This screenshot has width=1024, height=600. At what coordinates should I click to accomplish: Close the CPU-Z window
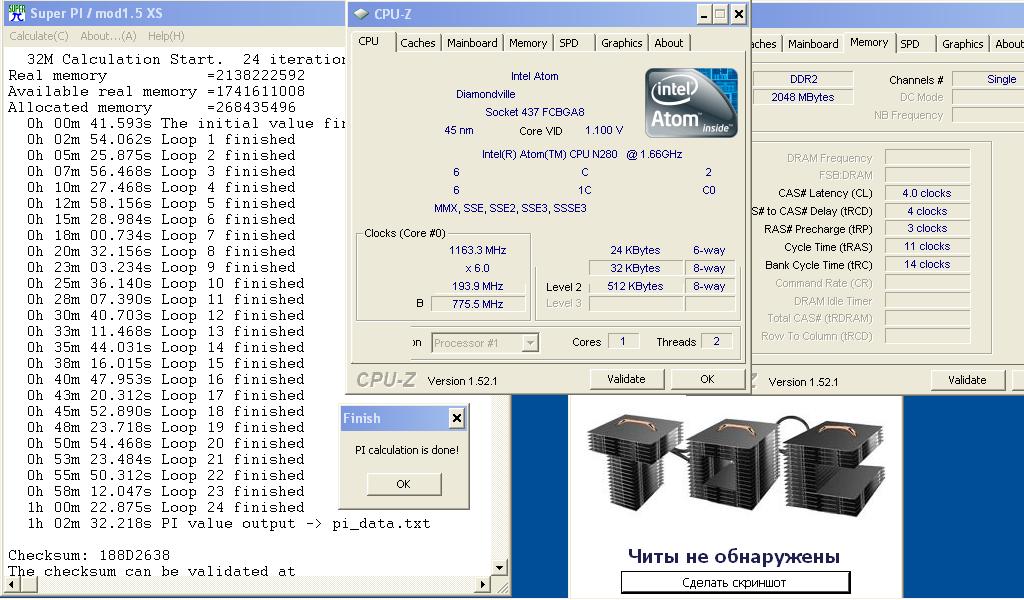[738, 14]
